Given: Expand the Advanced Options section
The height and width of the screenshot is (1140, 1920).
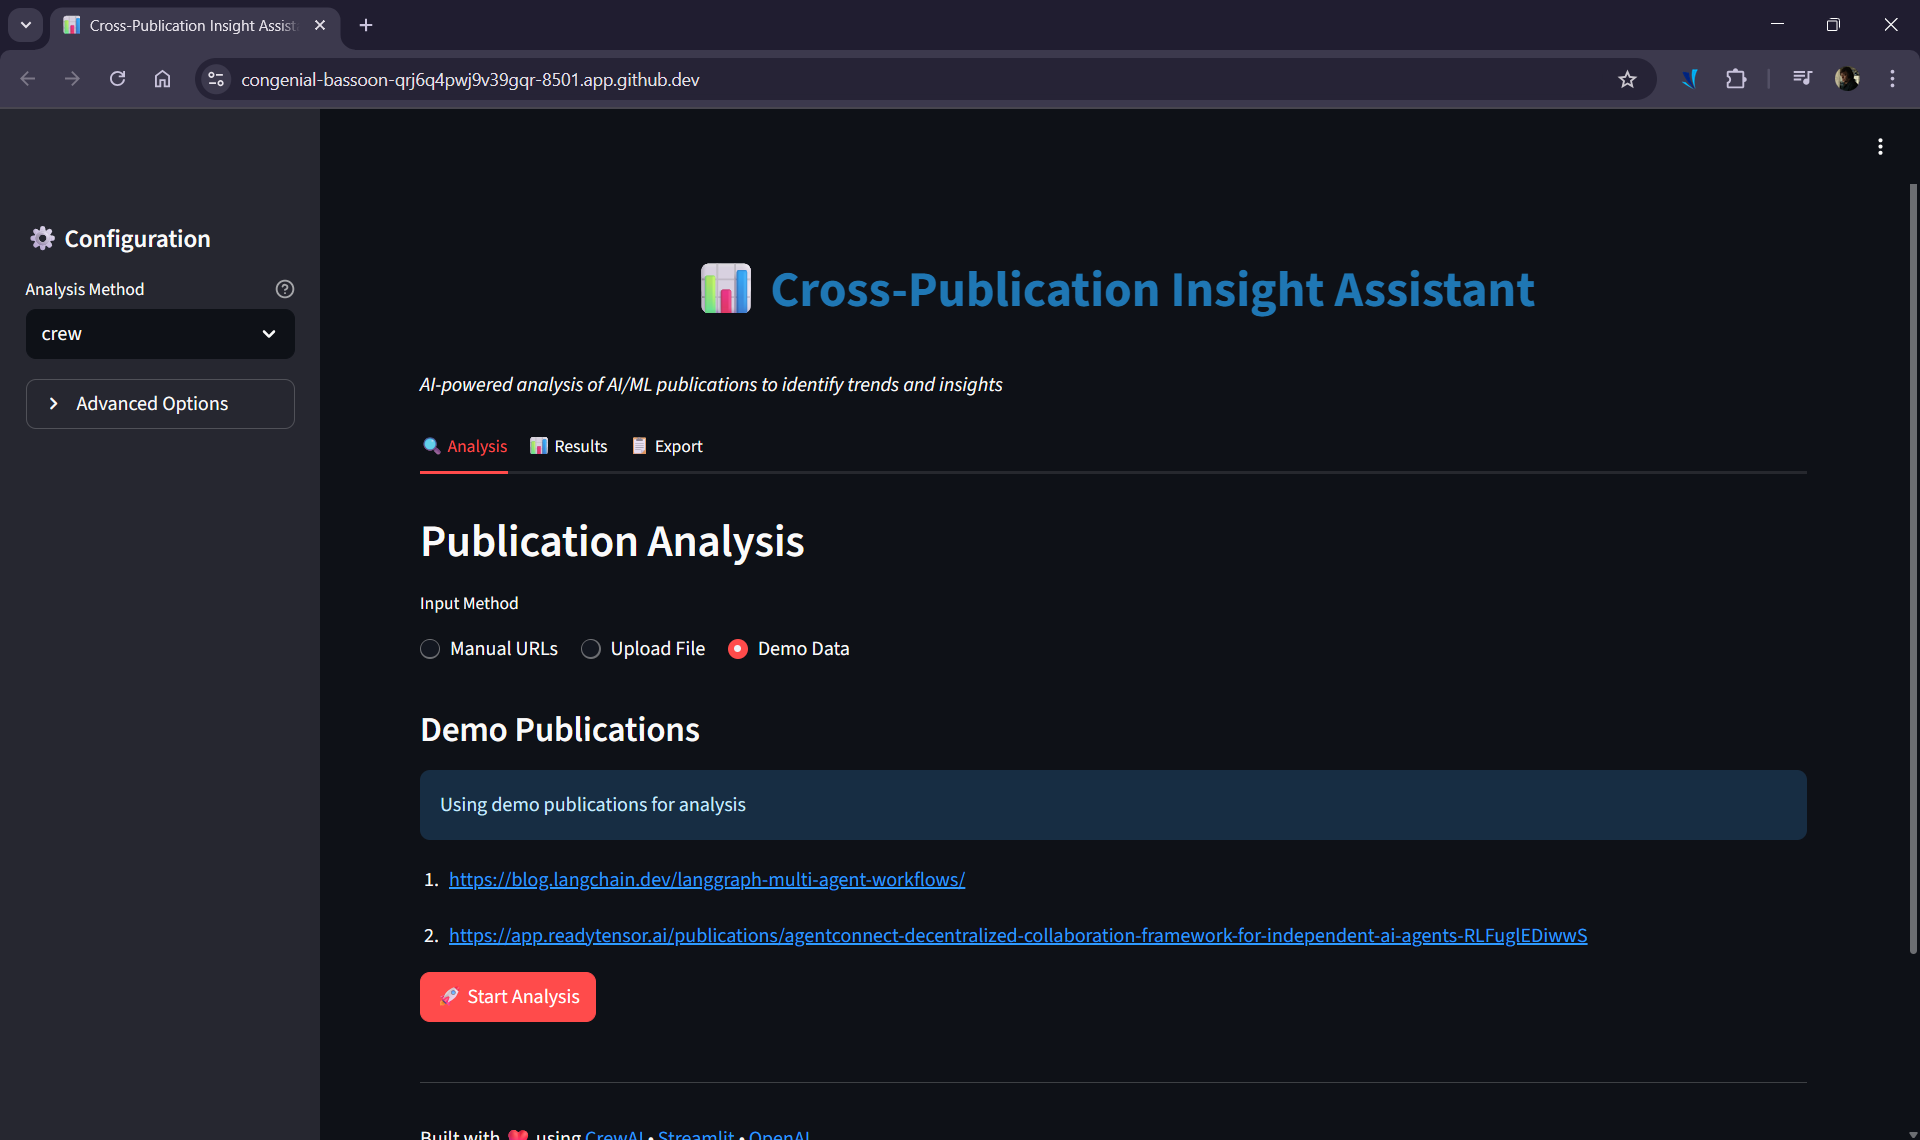Looking at the screenshot, I should (160, 404).
